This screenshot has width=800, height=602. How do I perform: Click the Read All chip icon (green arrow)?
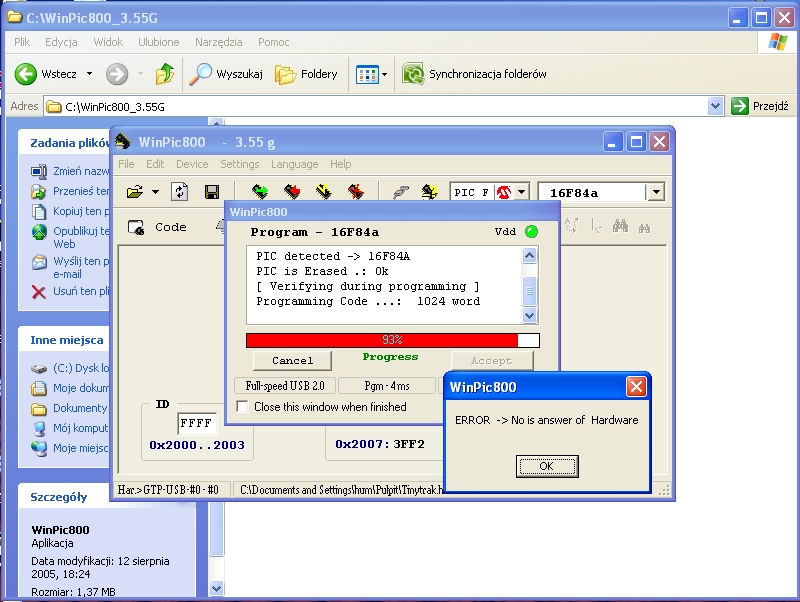pos(260,192)
